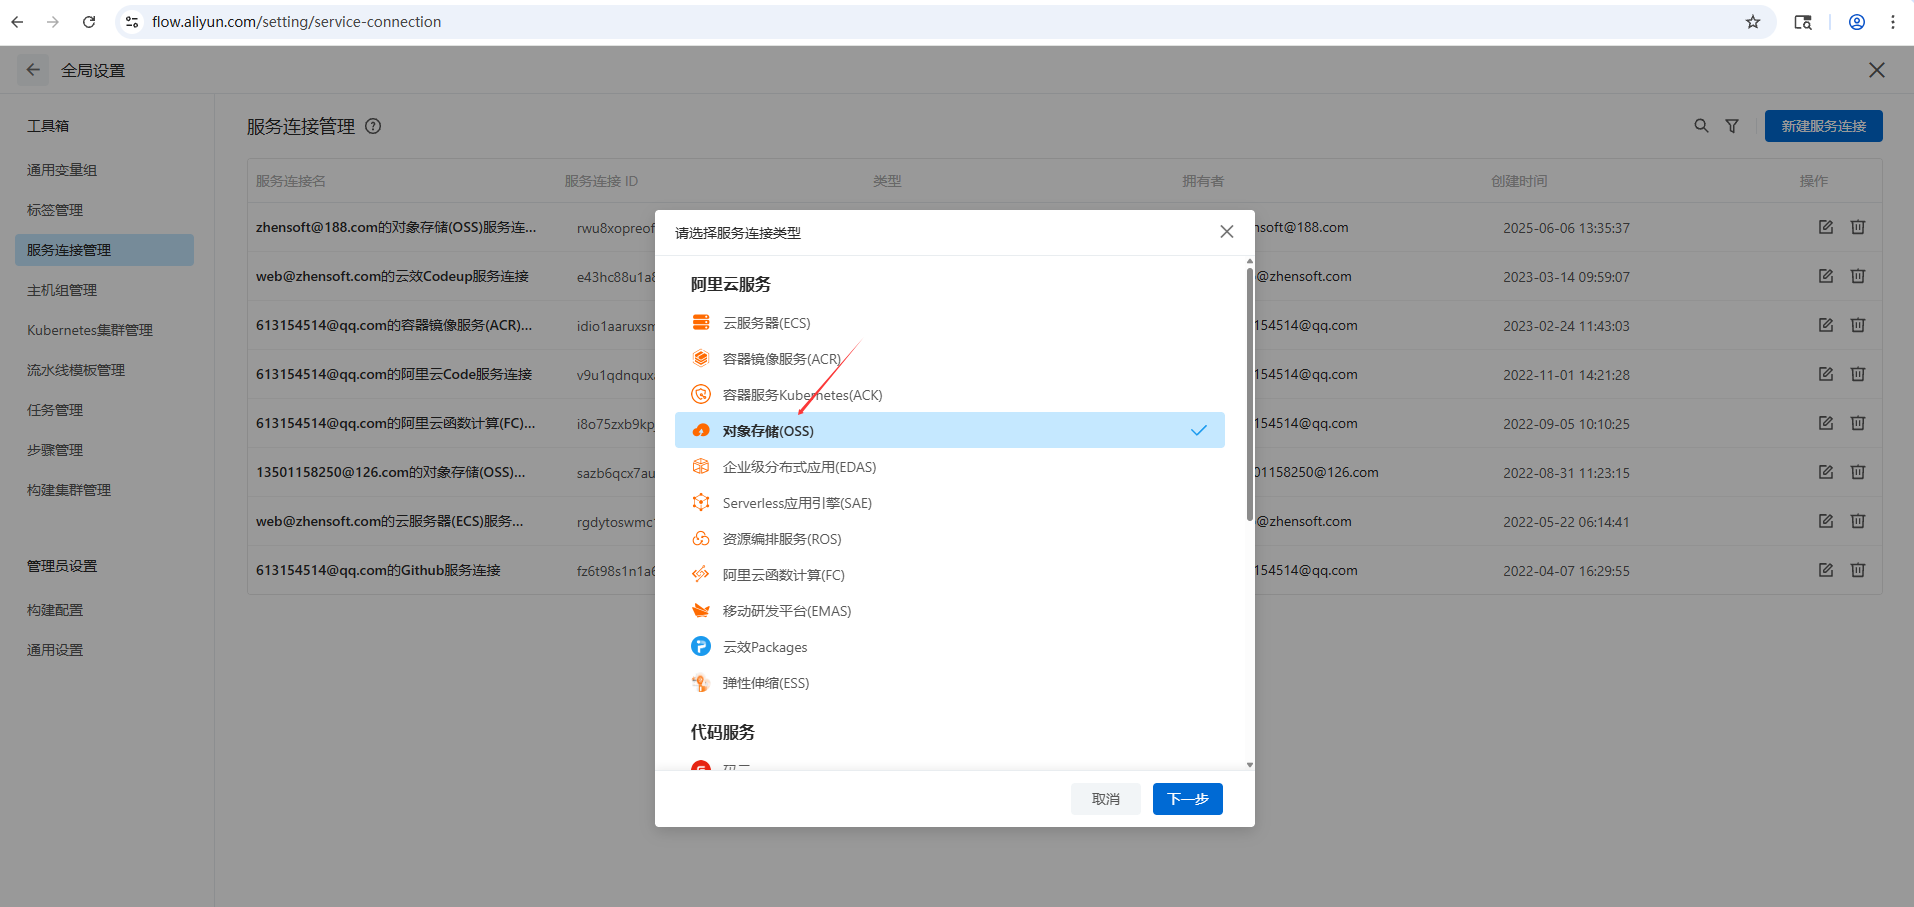1914x907 pixels.
Task: Open search in service connection list
Action: click(1701, 126)
